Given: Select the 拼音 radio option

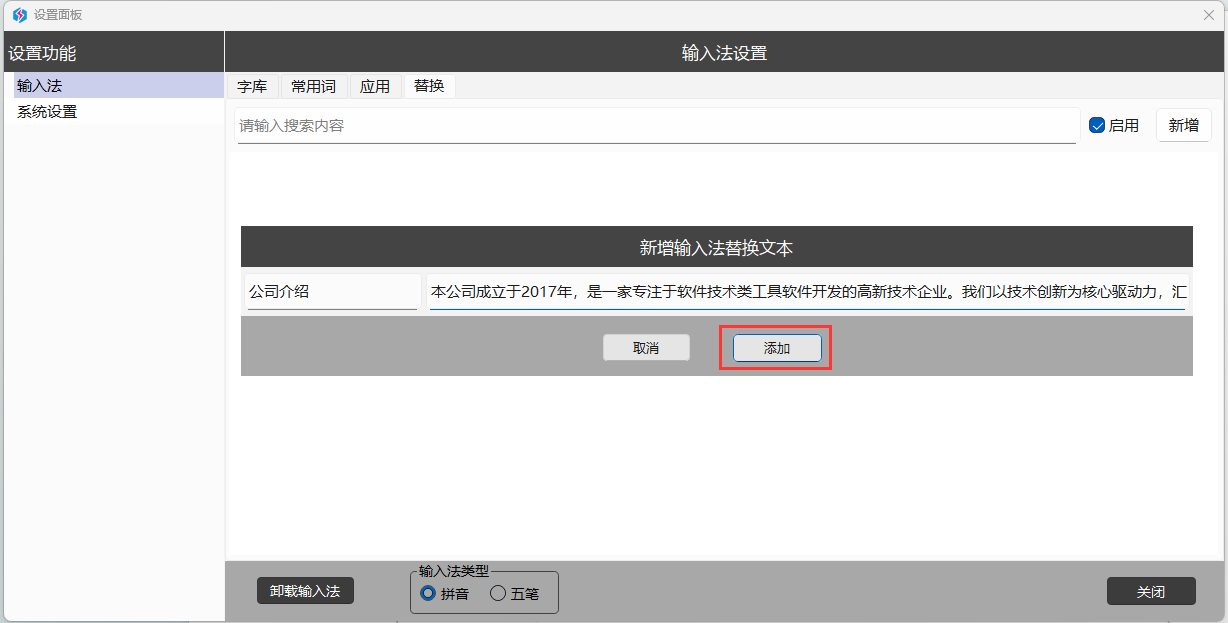Looking at the screenshot, I should coord(428,594).
